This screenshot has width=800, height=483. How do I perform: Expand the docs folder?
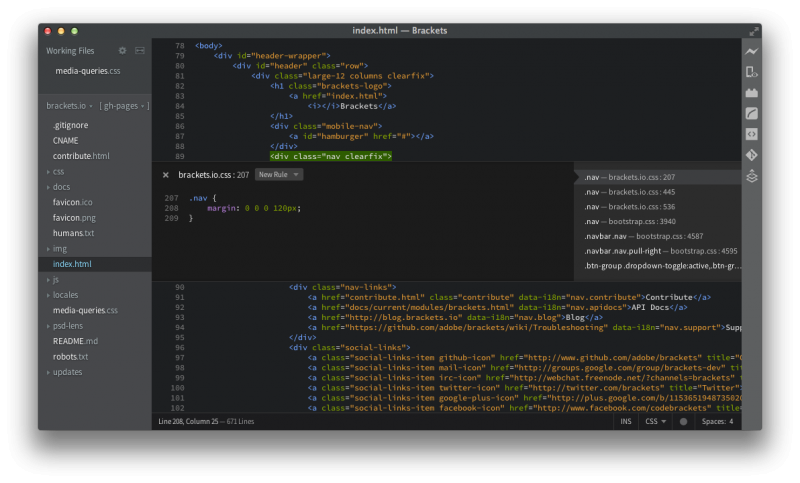click(x=58, y=187)
